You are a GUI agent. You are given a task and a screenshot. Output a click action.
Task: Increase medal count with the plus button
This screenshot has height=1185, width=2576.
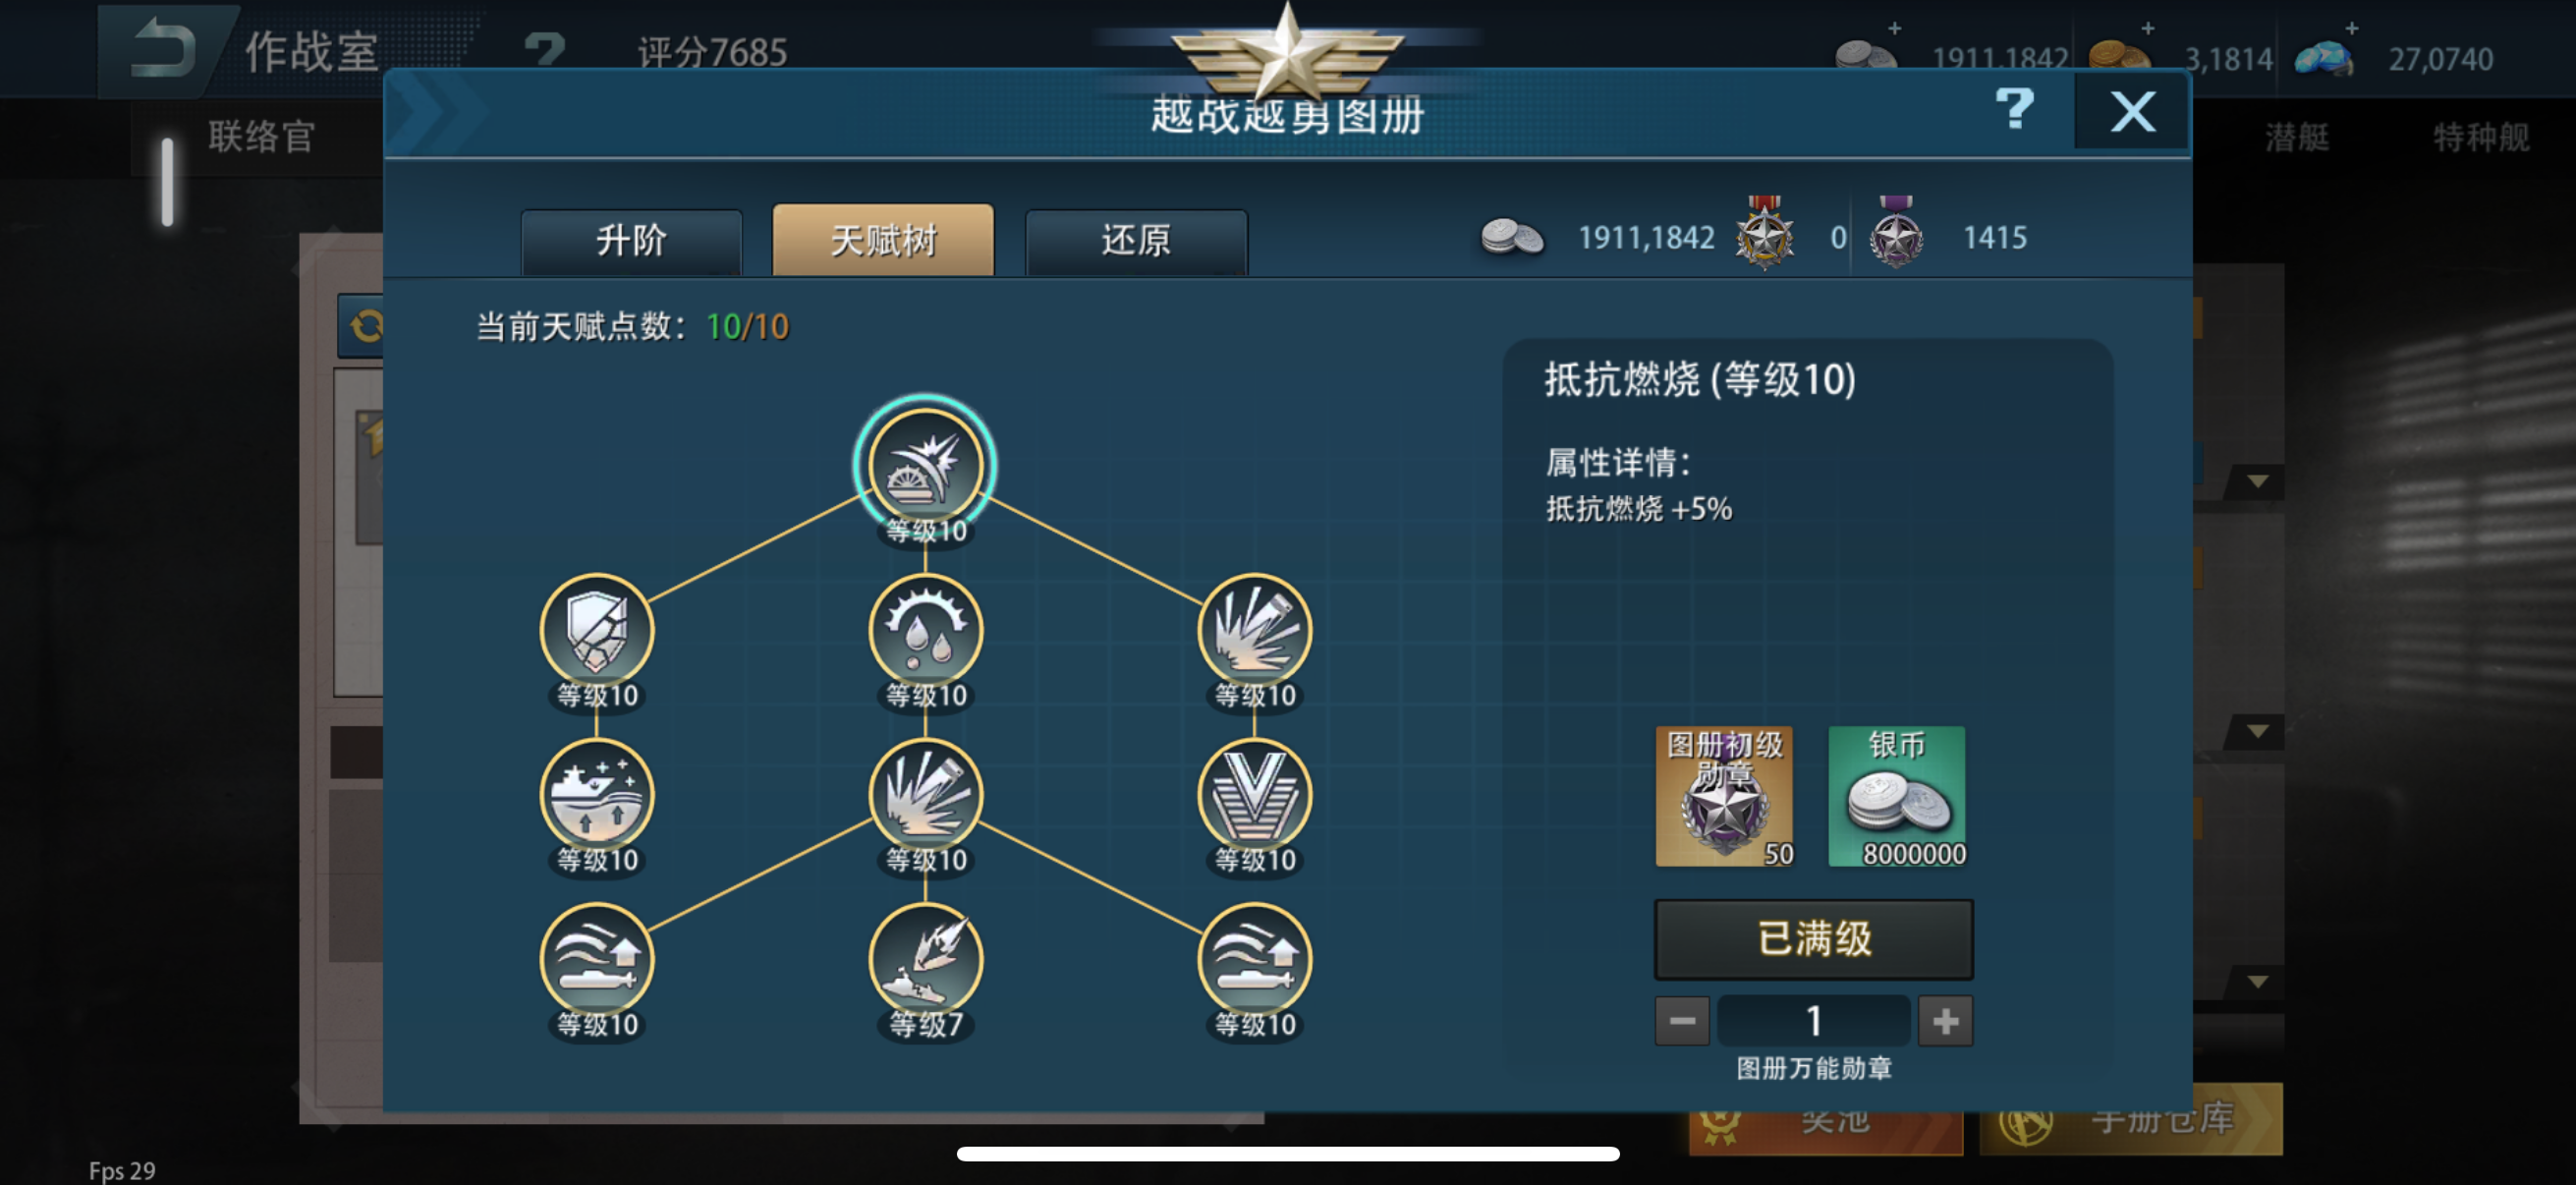[x=1945, y=1021]
